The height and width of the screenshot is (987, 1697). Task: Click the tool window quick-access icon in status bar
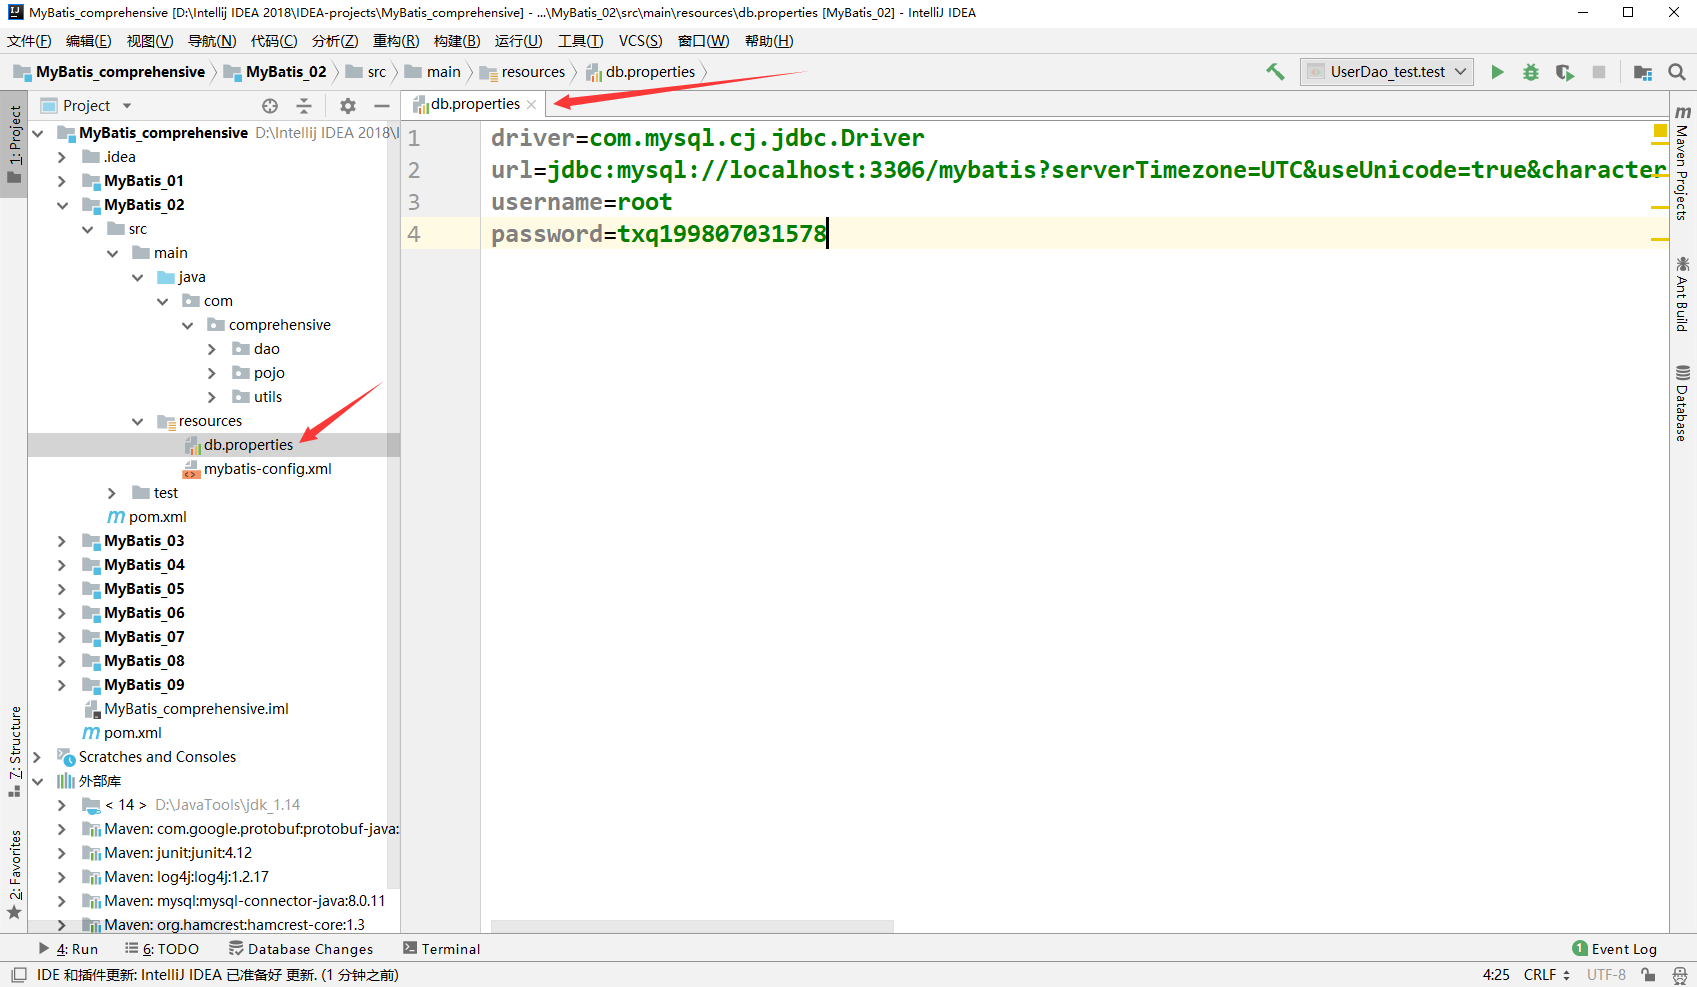18,975
